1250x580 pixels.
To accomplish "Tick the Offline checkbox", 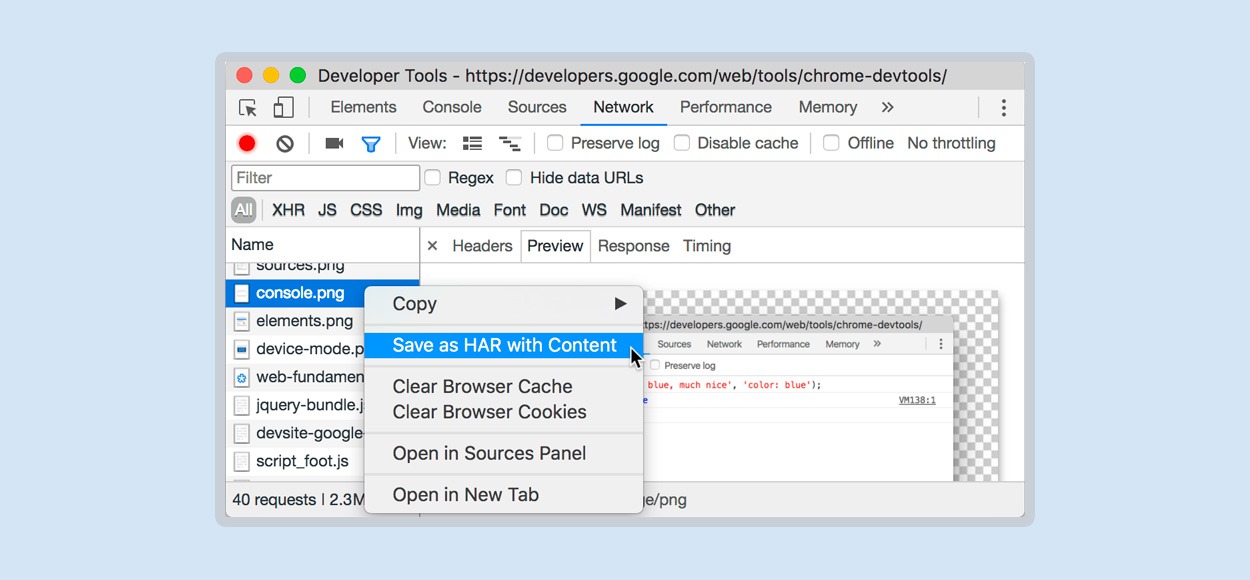I will click(831, 143).
